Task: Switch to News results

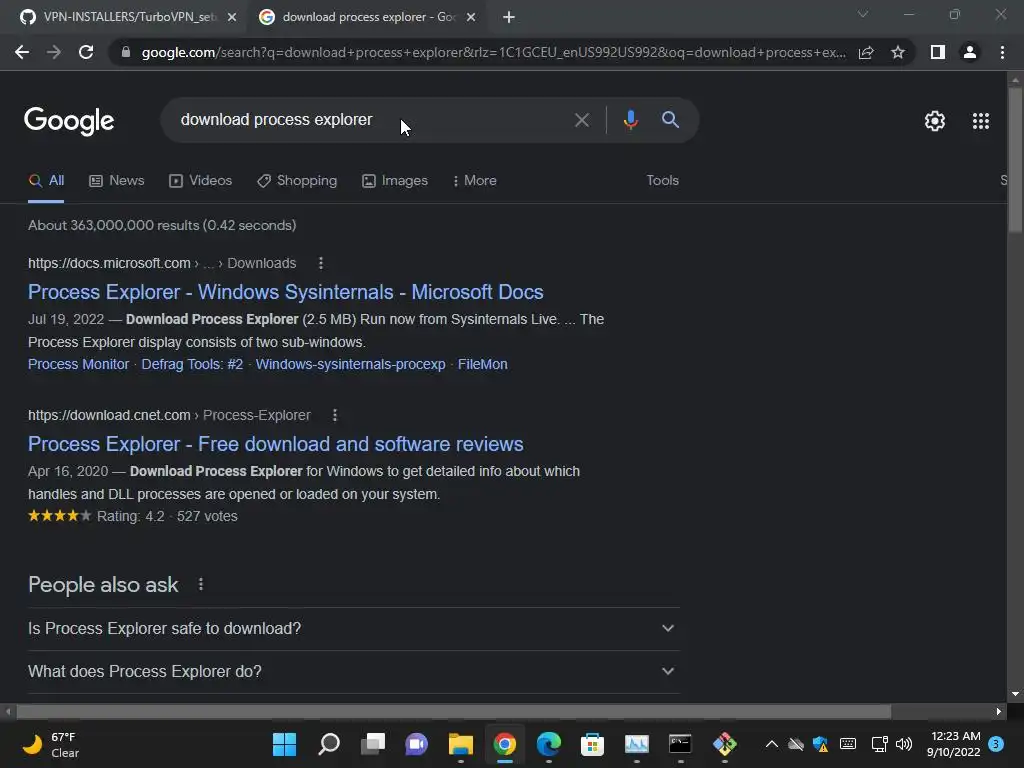Action: pos(117,181)
